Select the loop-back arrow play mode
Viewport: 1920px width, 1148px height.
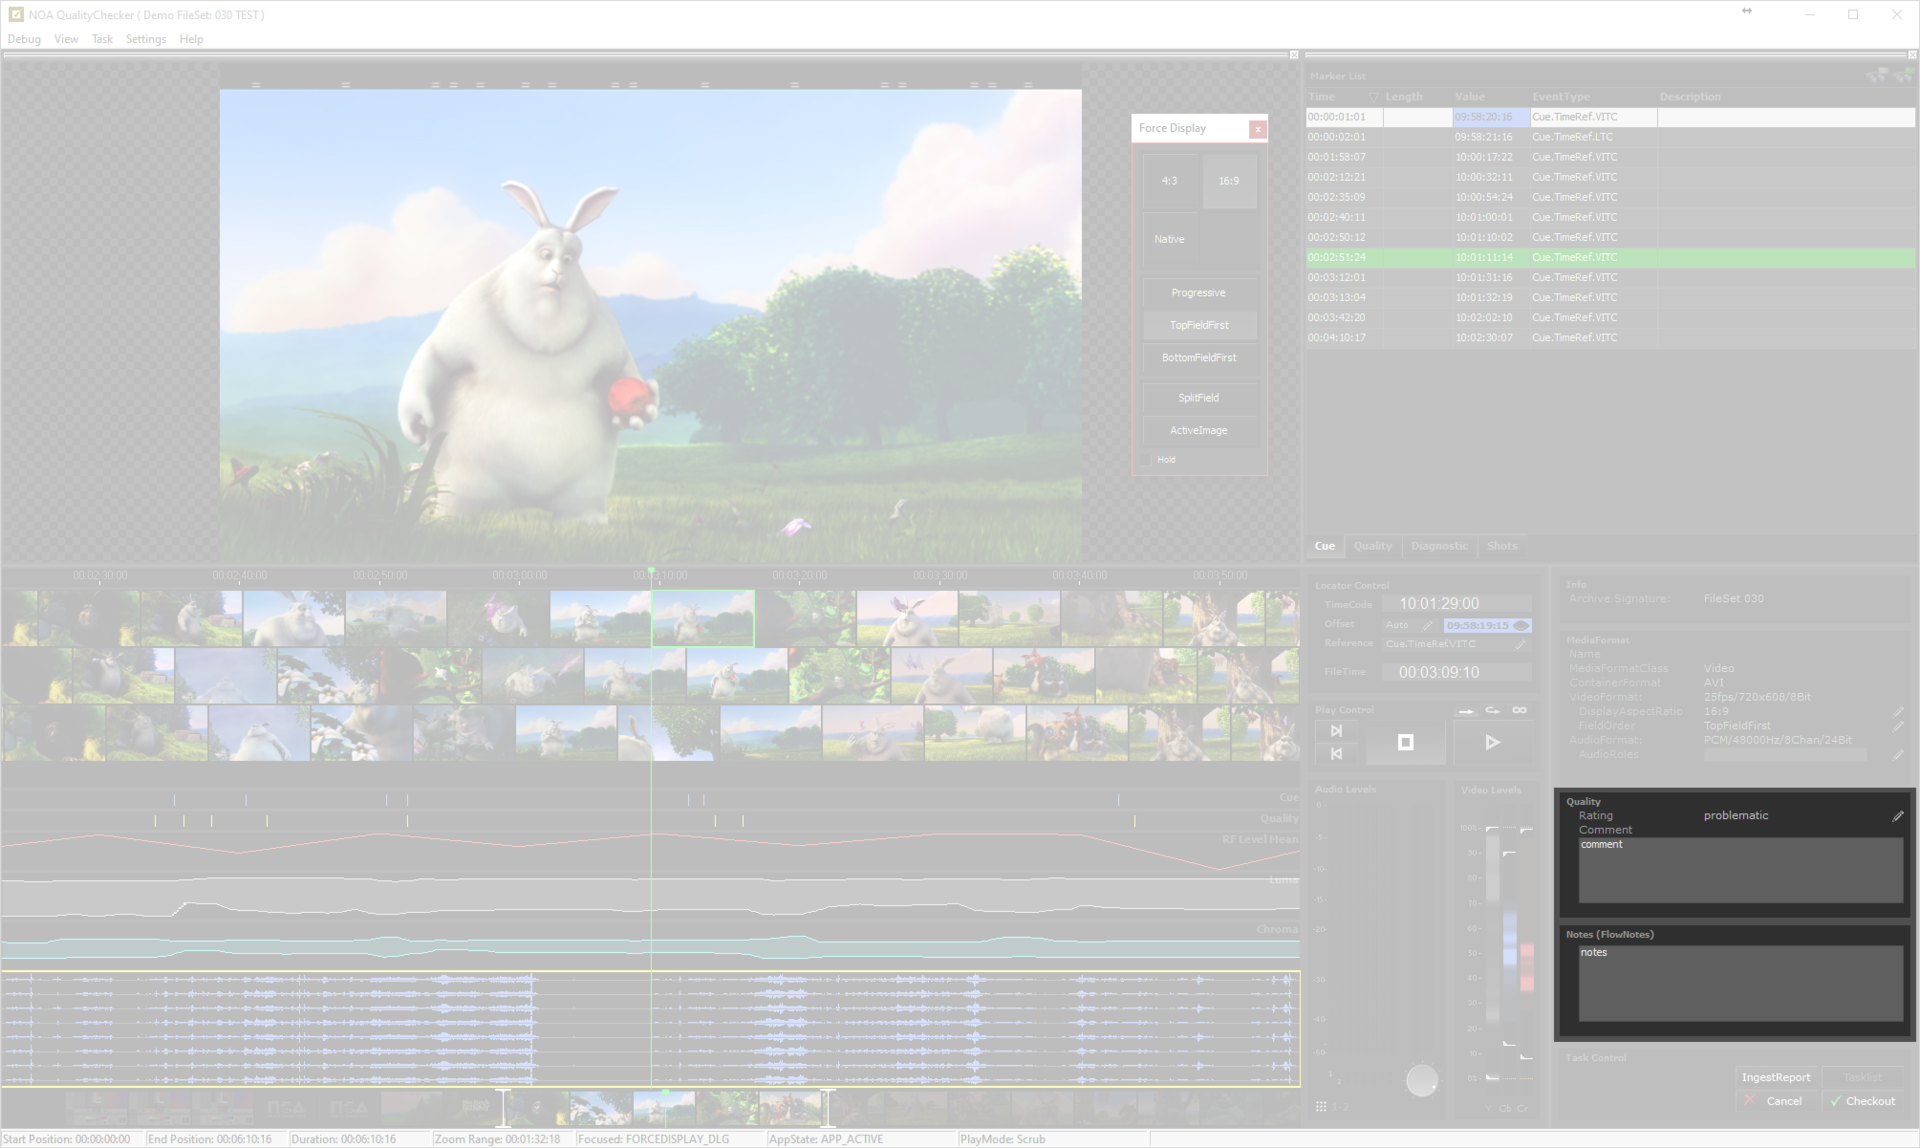[1492, 710]
